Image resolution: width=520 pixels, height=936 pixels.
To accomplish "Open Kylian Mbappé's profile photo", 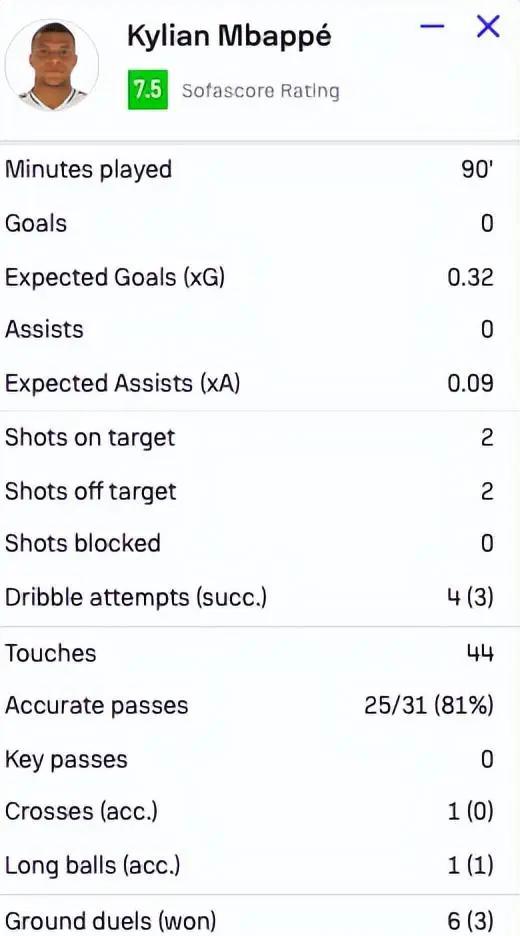I will point(52,65).
